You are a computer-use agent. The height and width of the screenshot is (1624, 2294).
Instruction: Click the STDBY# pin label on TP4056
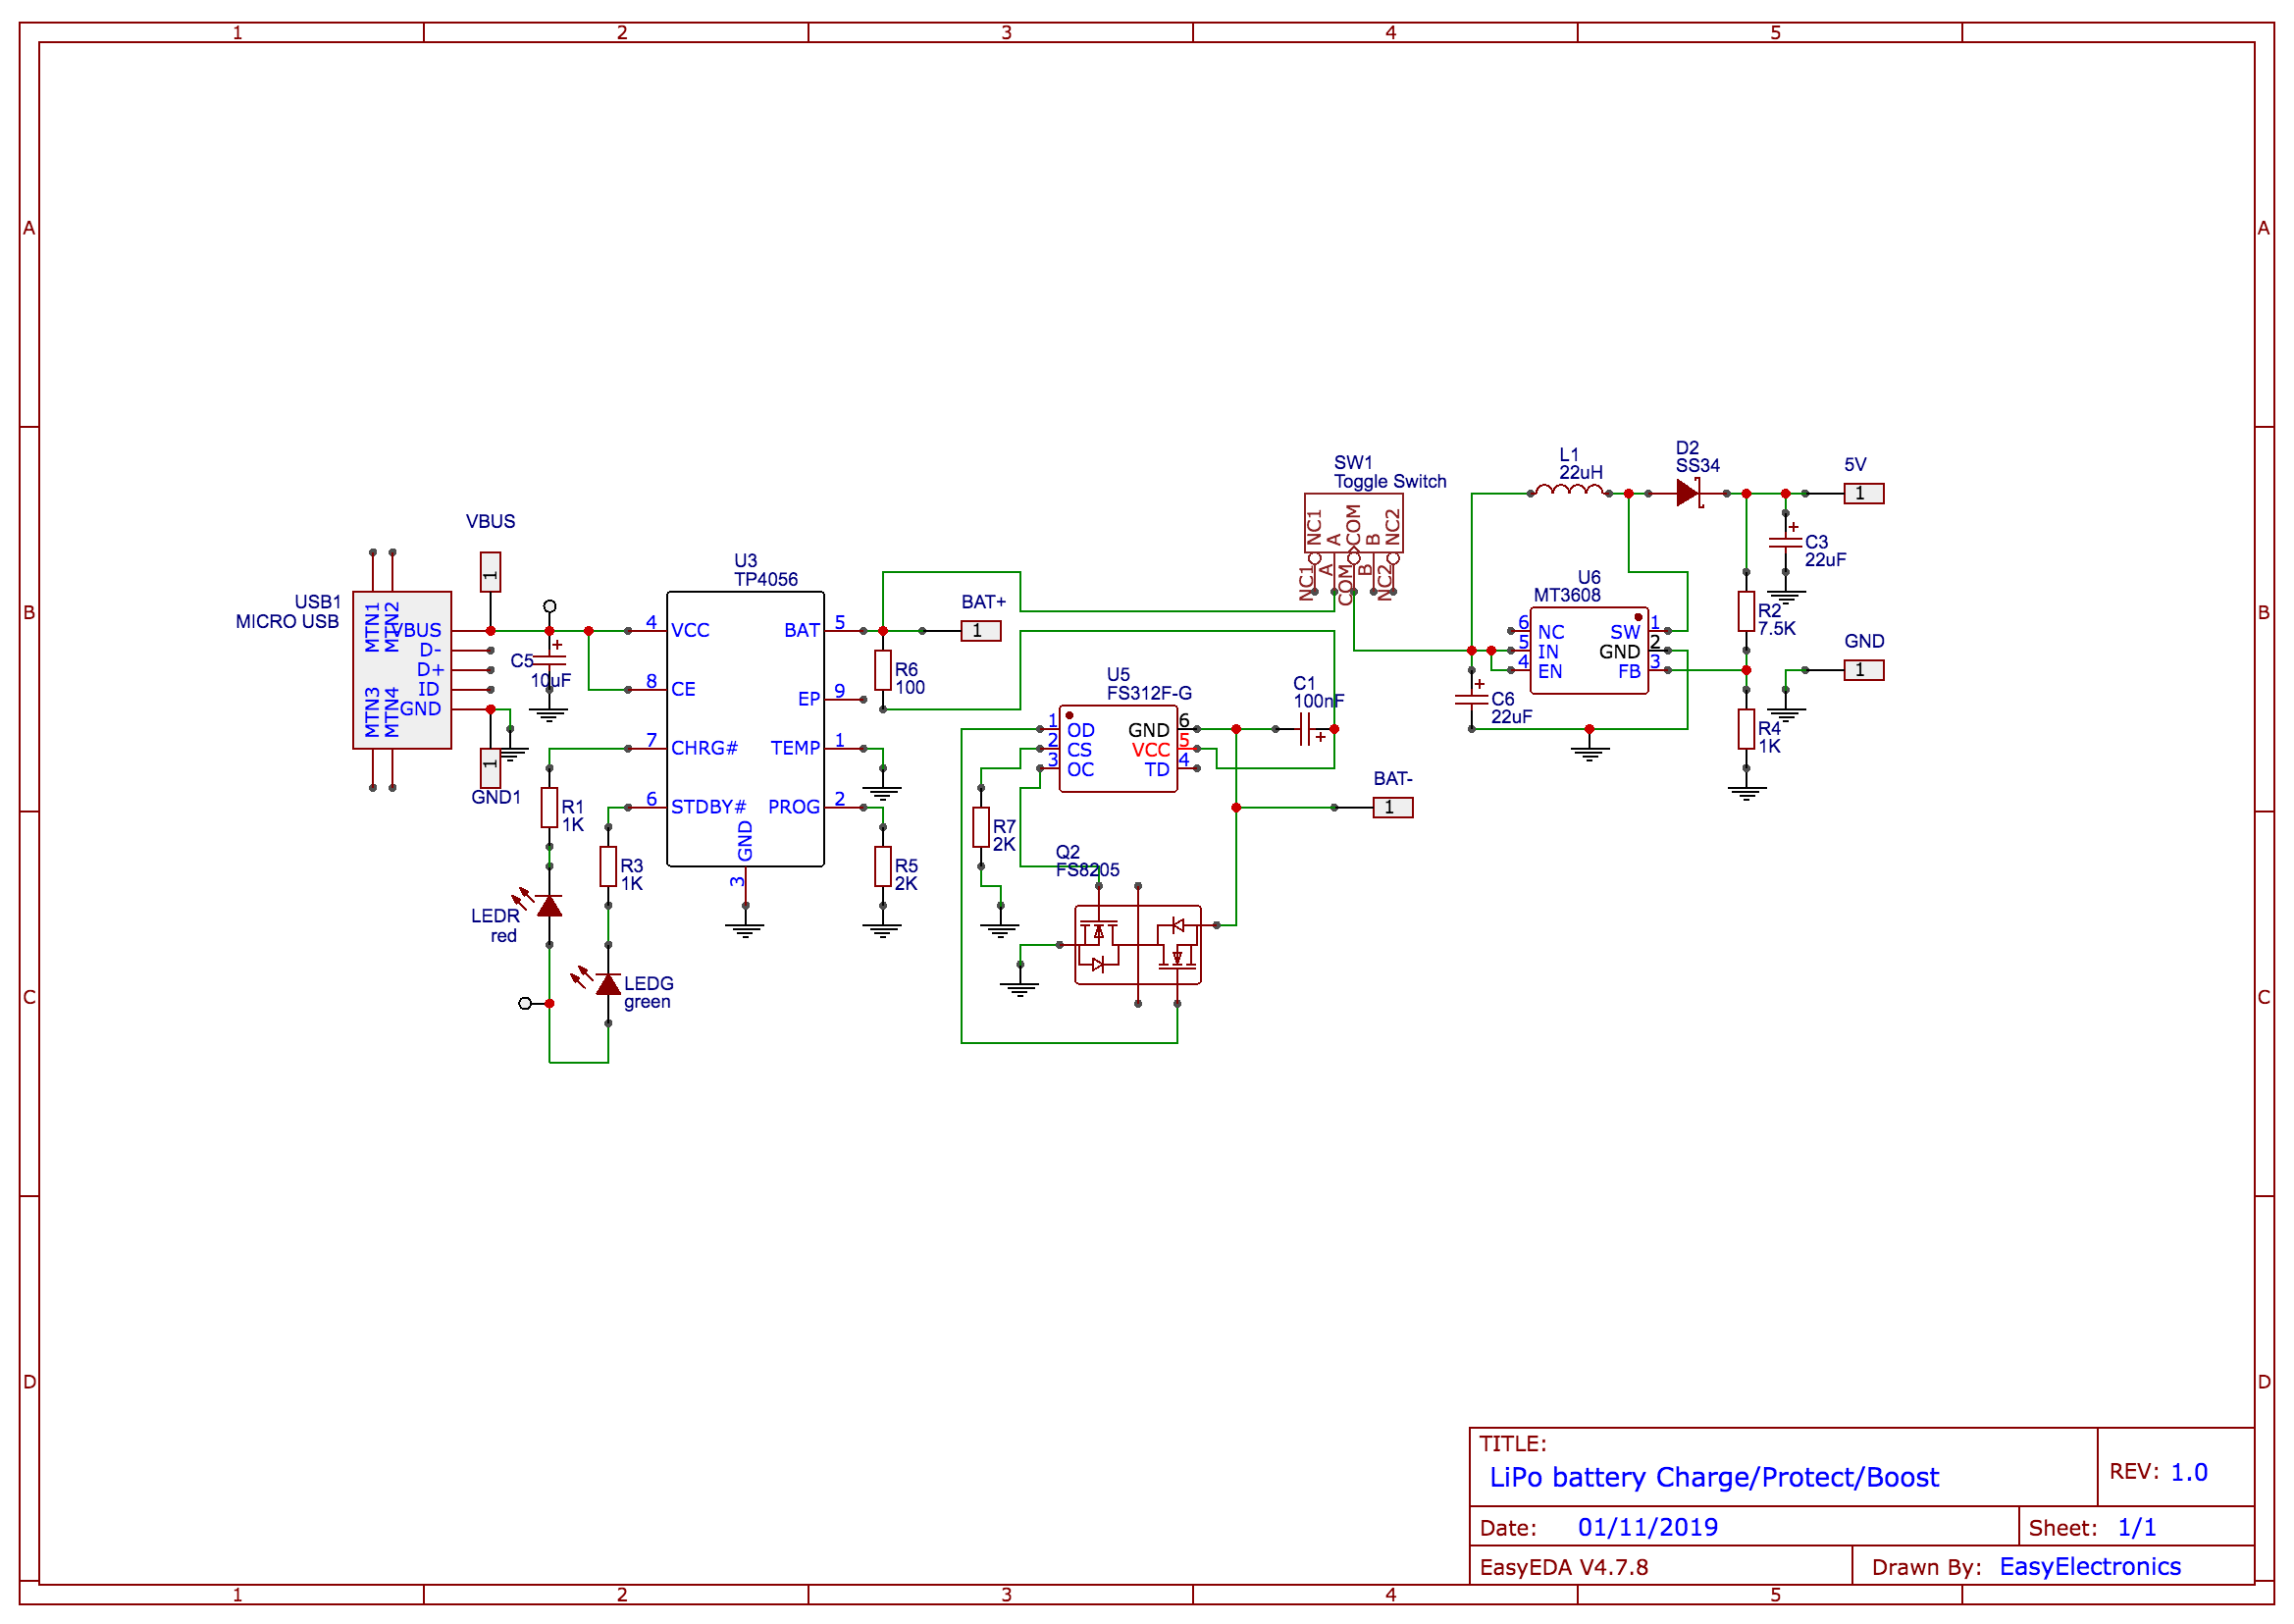click(x=708, y=807)
